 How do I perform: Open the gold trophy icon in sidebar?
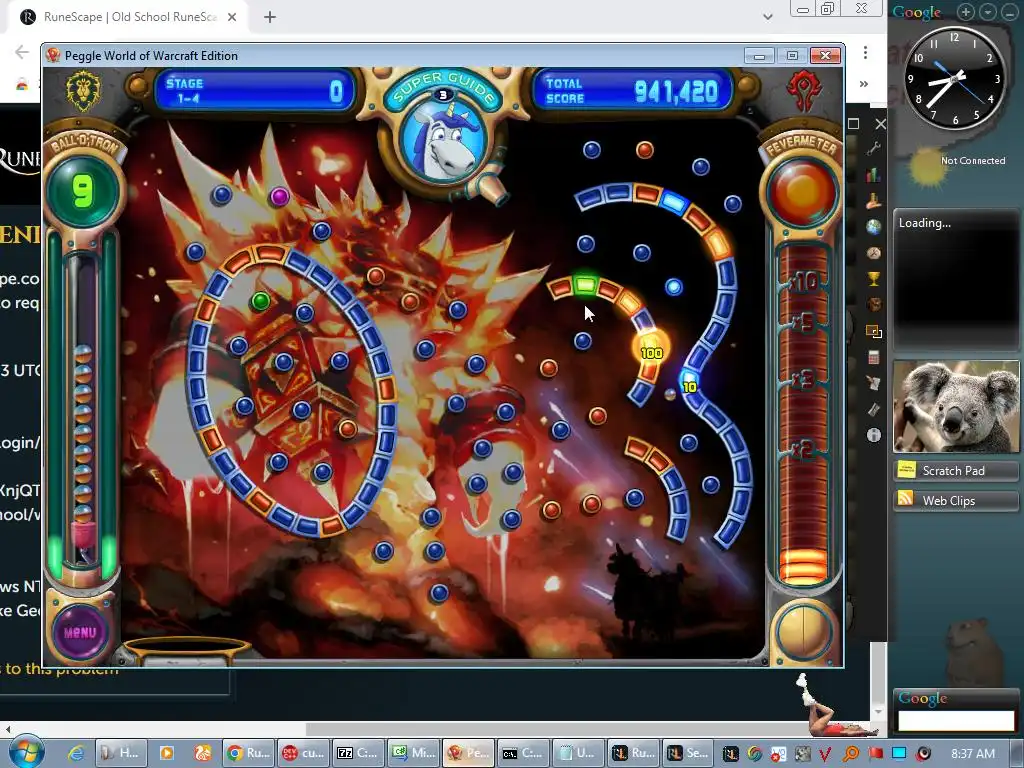(x=874, y=279)
